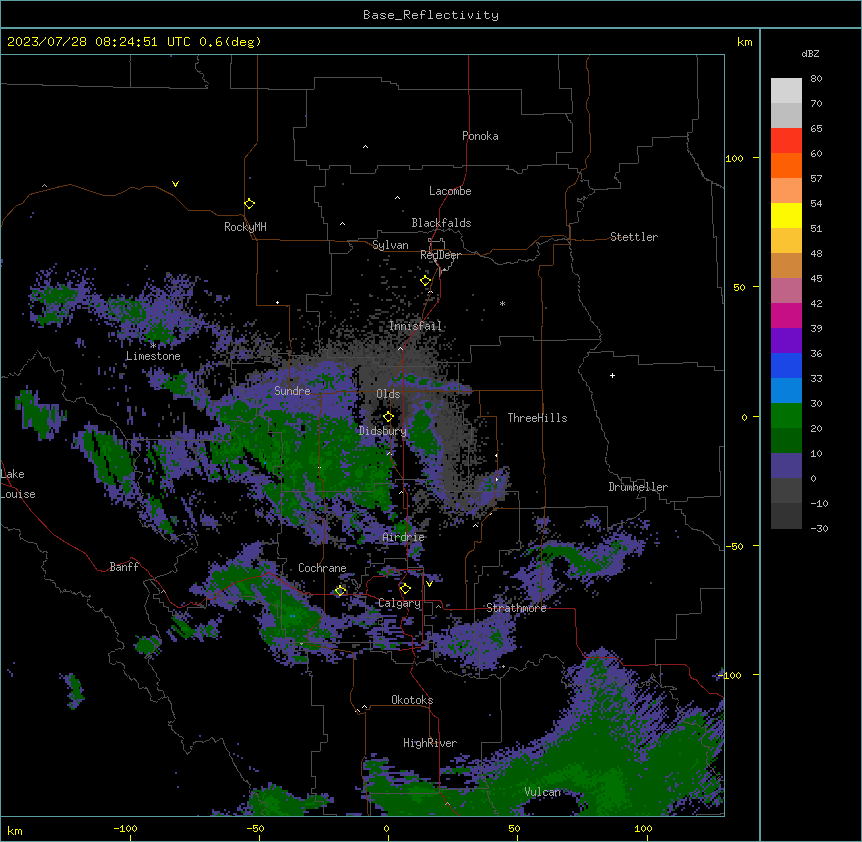Screen dimensions: 862x842
Task: Click the 80 value on dBZ scale
Action: (x=816, y=79)
